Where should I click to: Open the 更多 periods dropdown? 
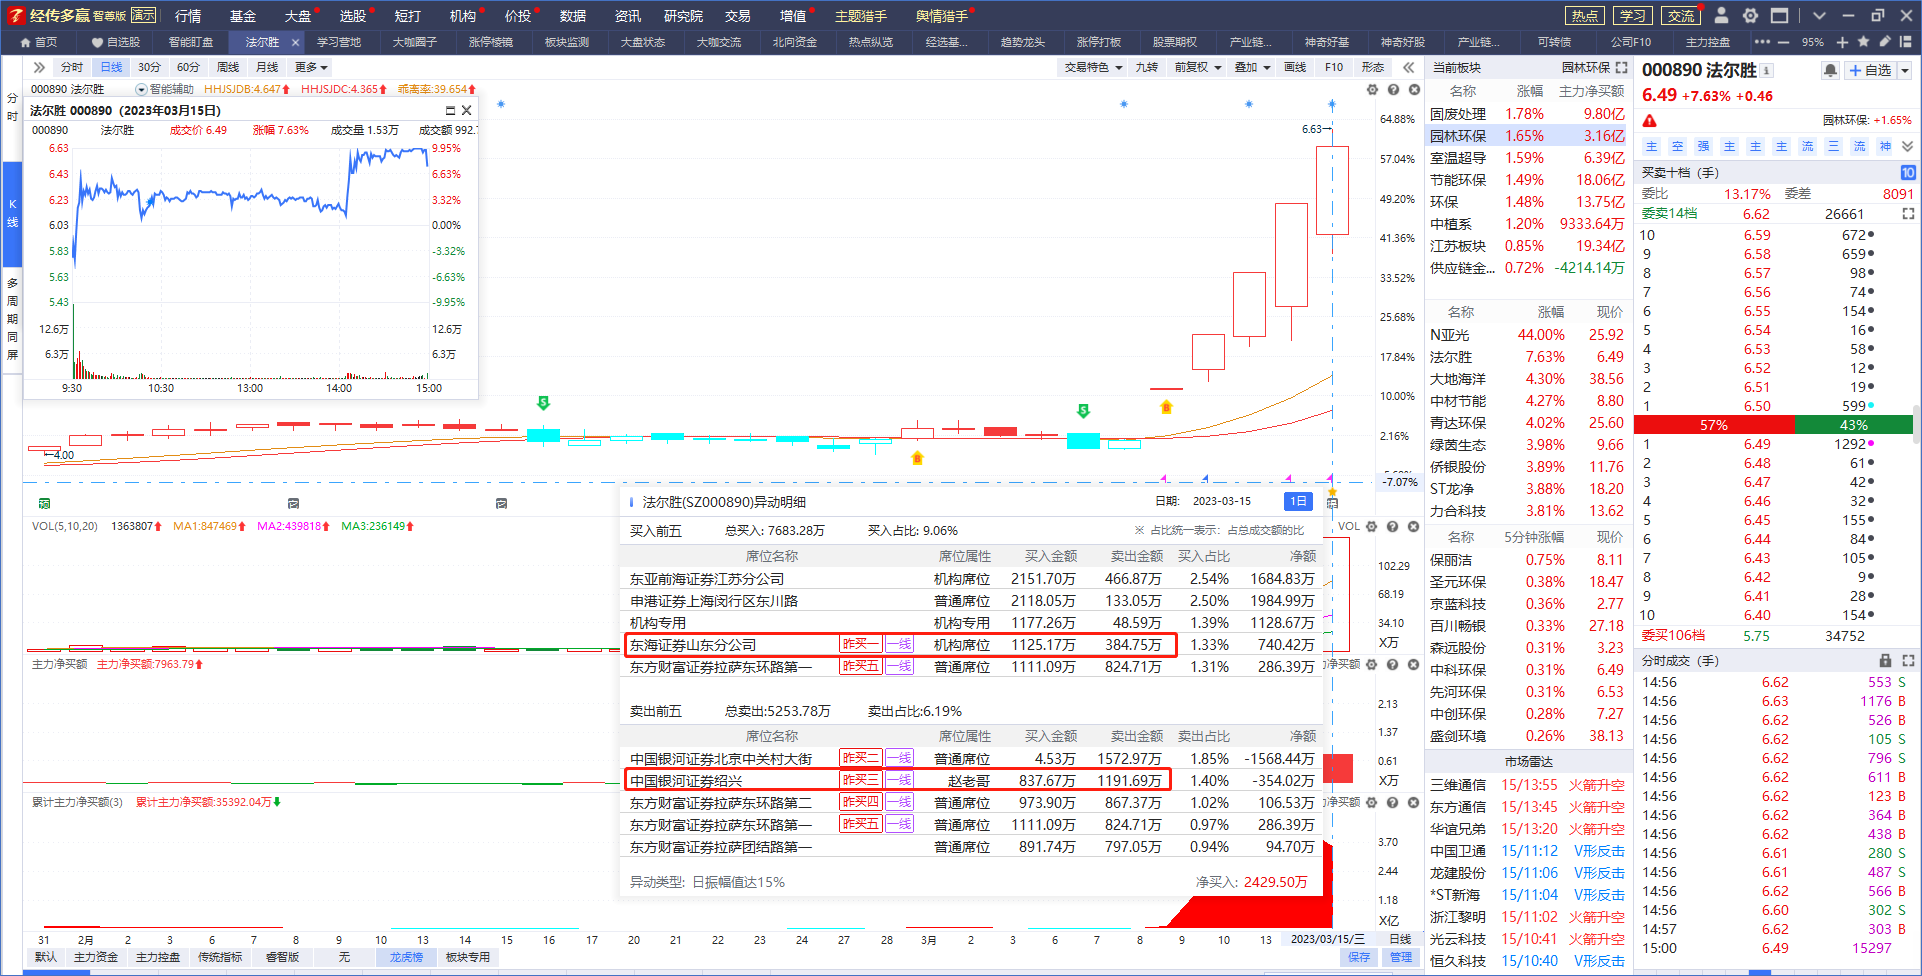[x=311, y=67]
